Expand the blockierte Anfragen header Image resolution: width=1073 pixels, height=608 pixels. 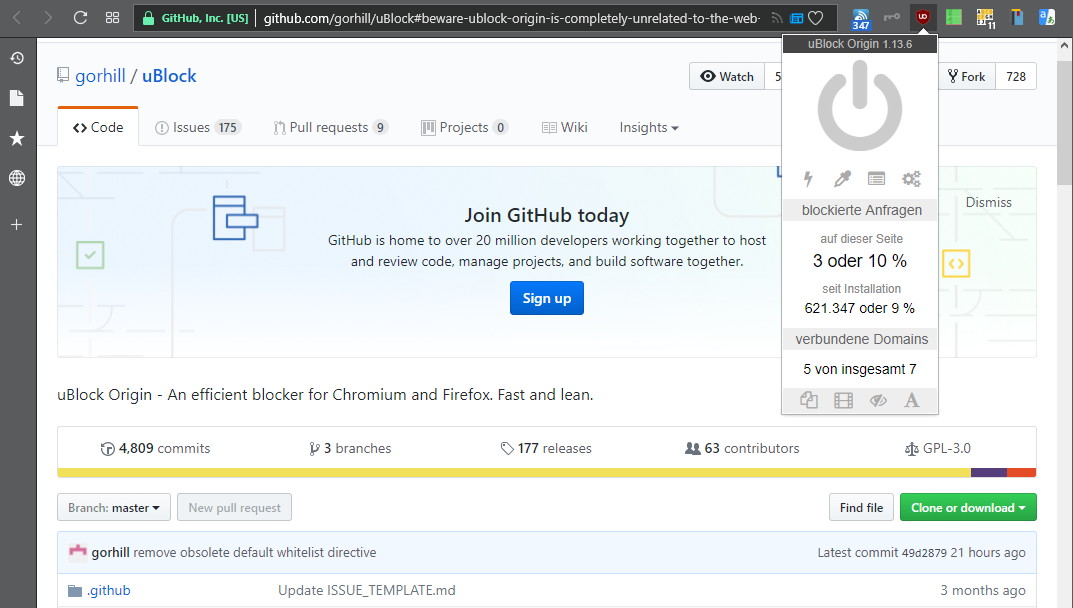click(x=860, y=210)
